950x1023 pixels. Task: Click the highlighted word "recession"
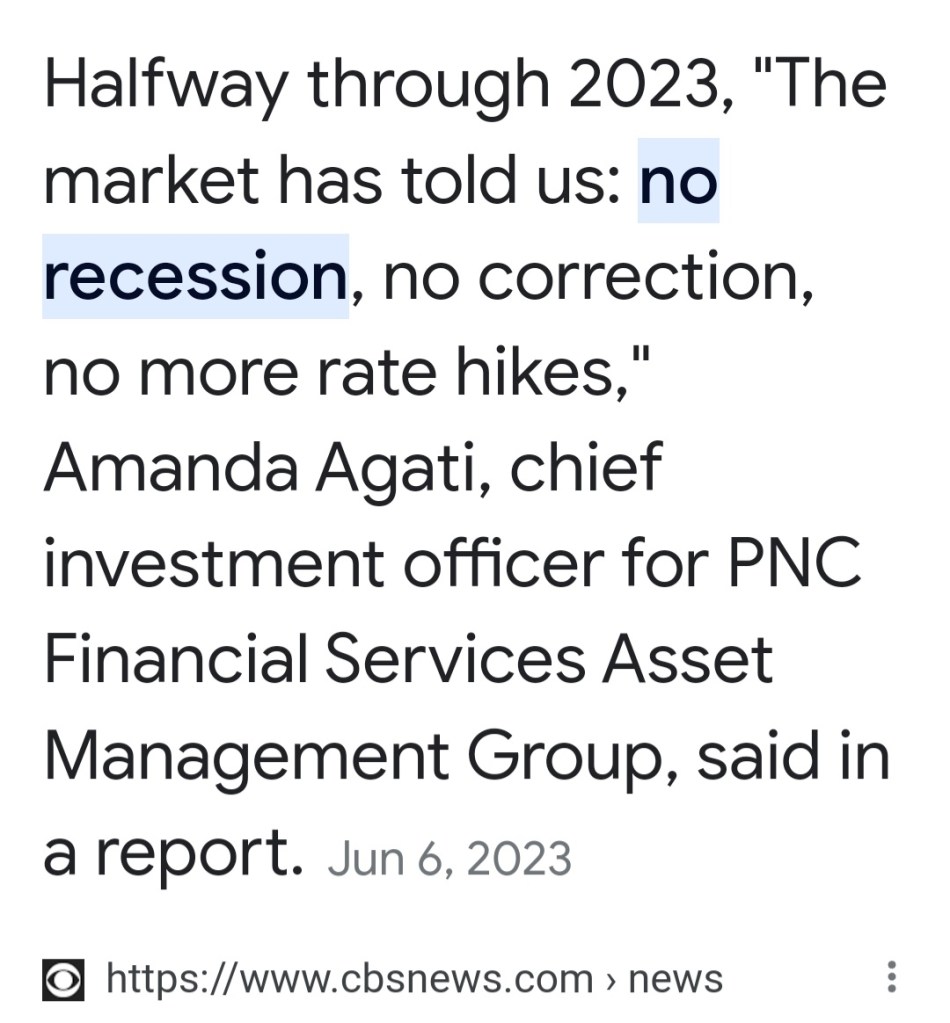click(195, 276)
